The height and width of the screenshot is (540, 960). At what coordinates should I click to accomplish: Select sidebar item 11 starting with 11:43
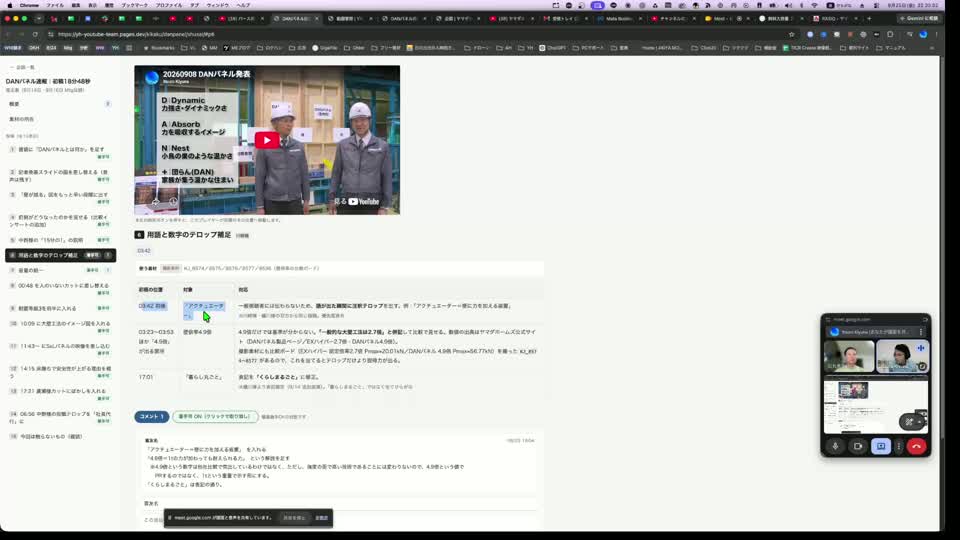(x=59, y=350)
